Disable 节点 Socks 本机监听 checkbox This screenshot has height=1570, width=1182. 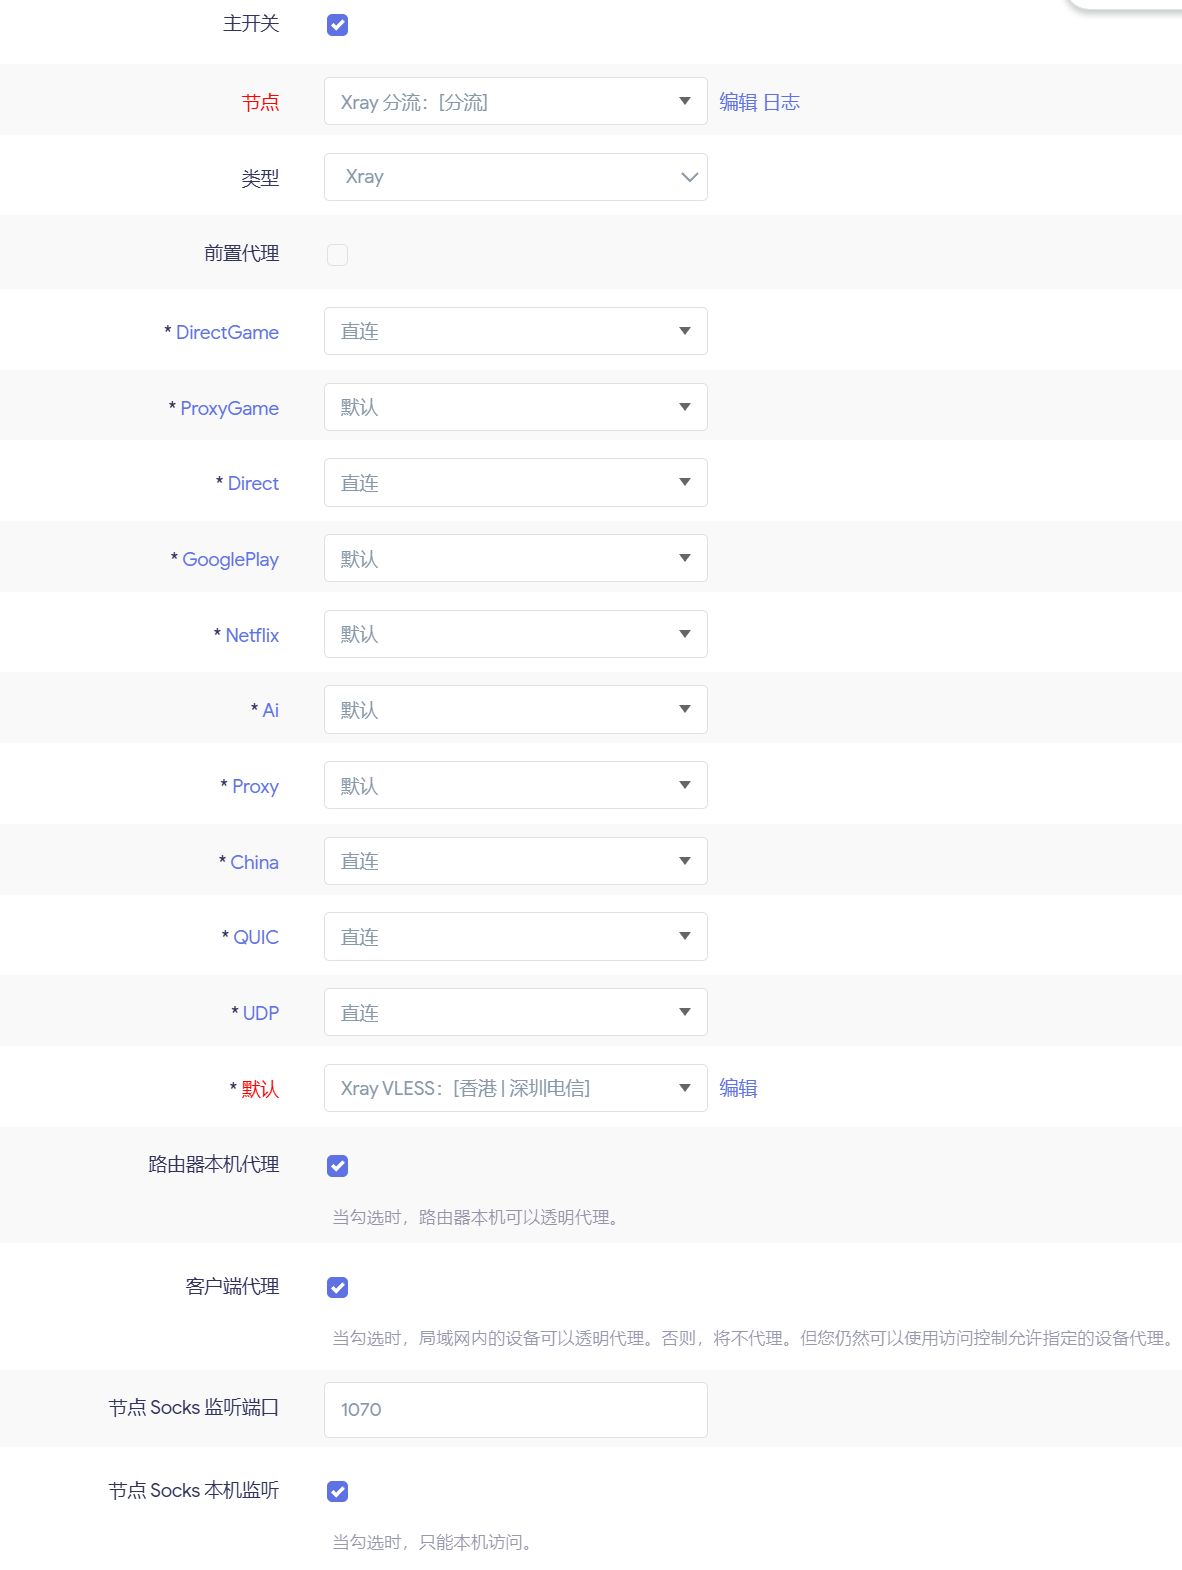tap(337, 1491)
